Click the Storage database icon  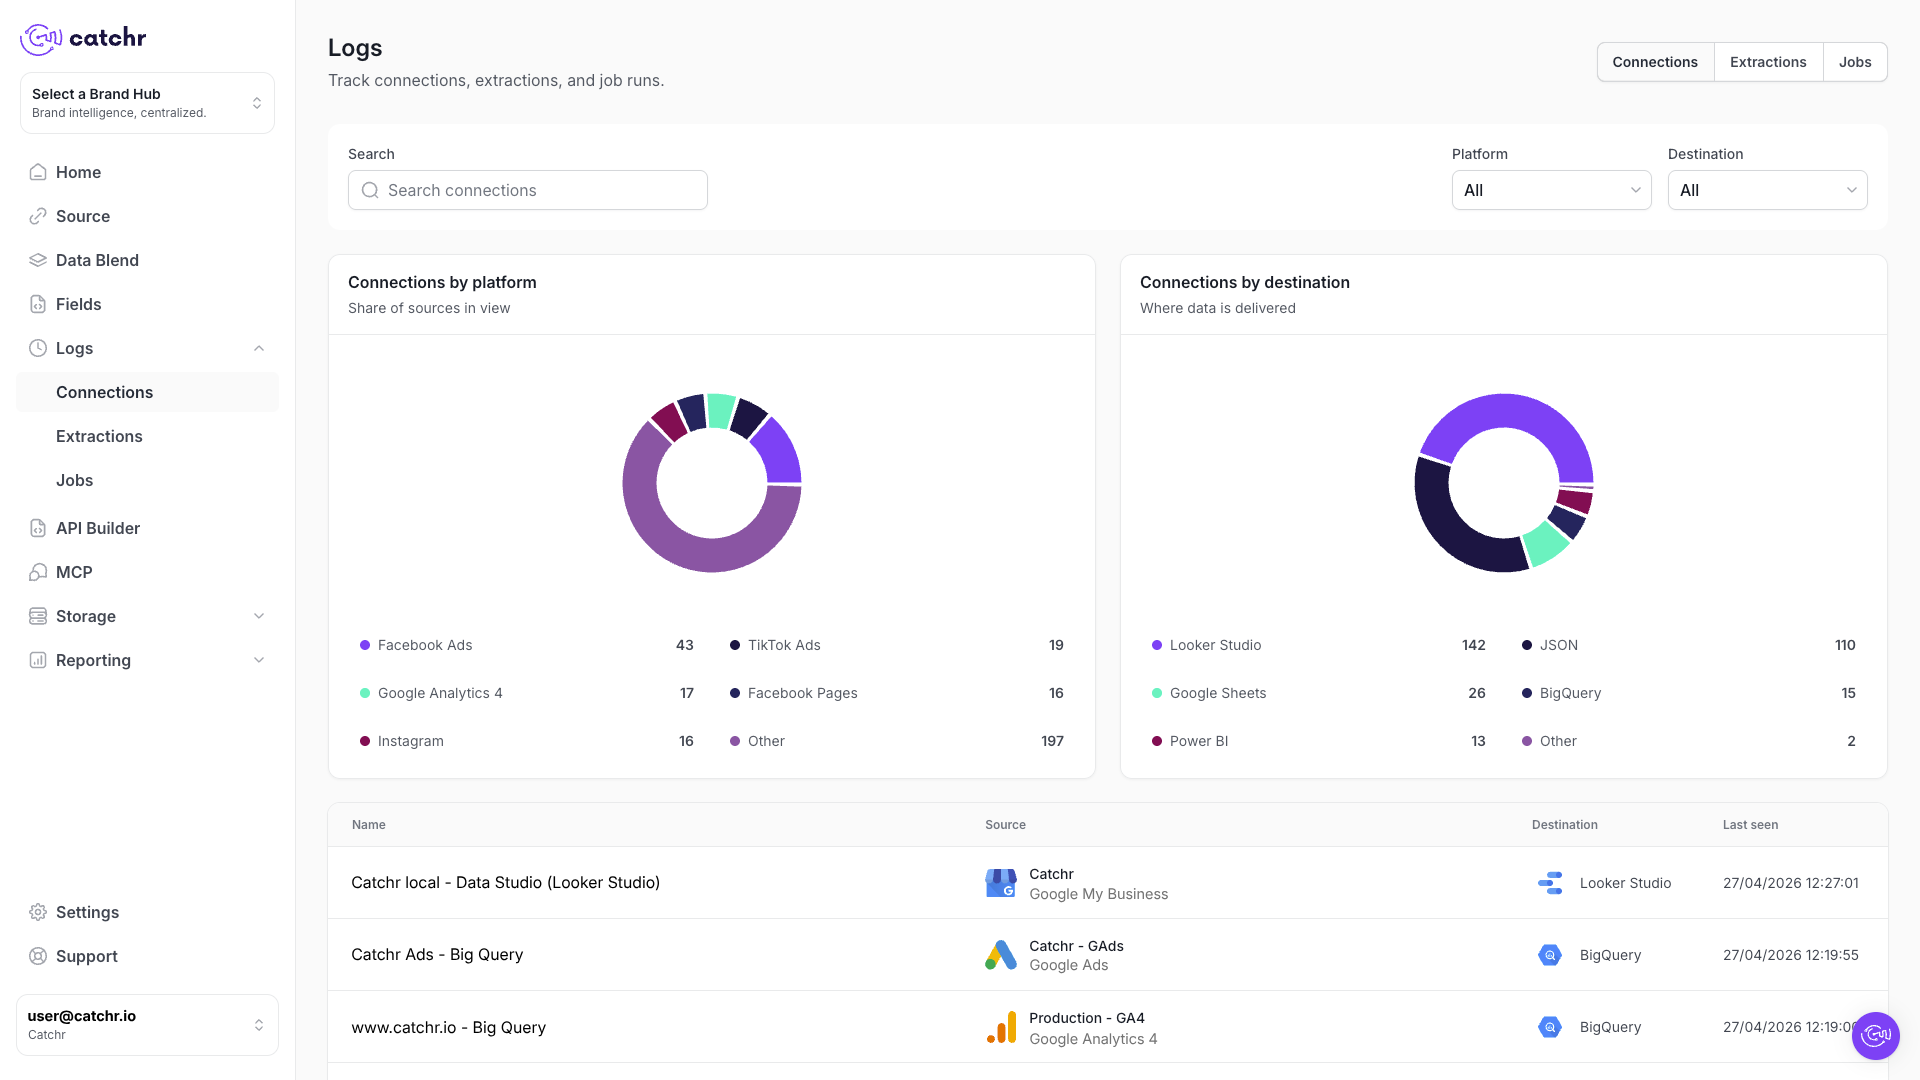pos(38,616)
